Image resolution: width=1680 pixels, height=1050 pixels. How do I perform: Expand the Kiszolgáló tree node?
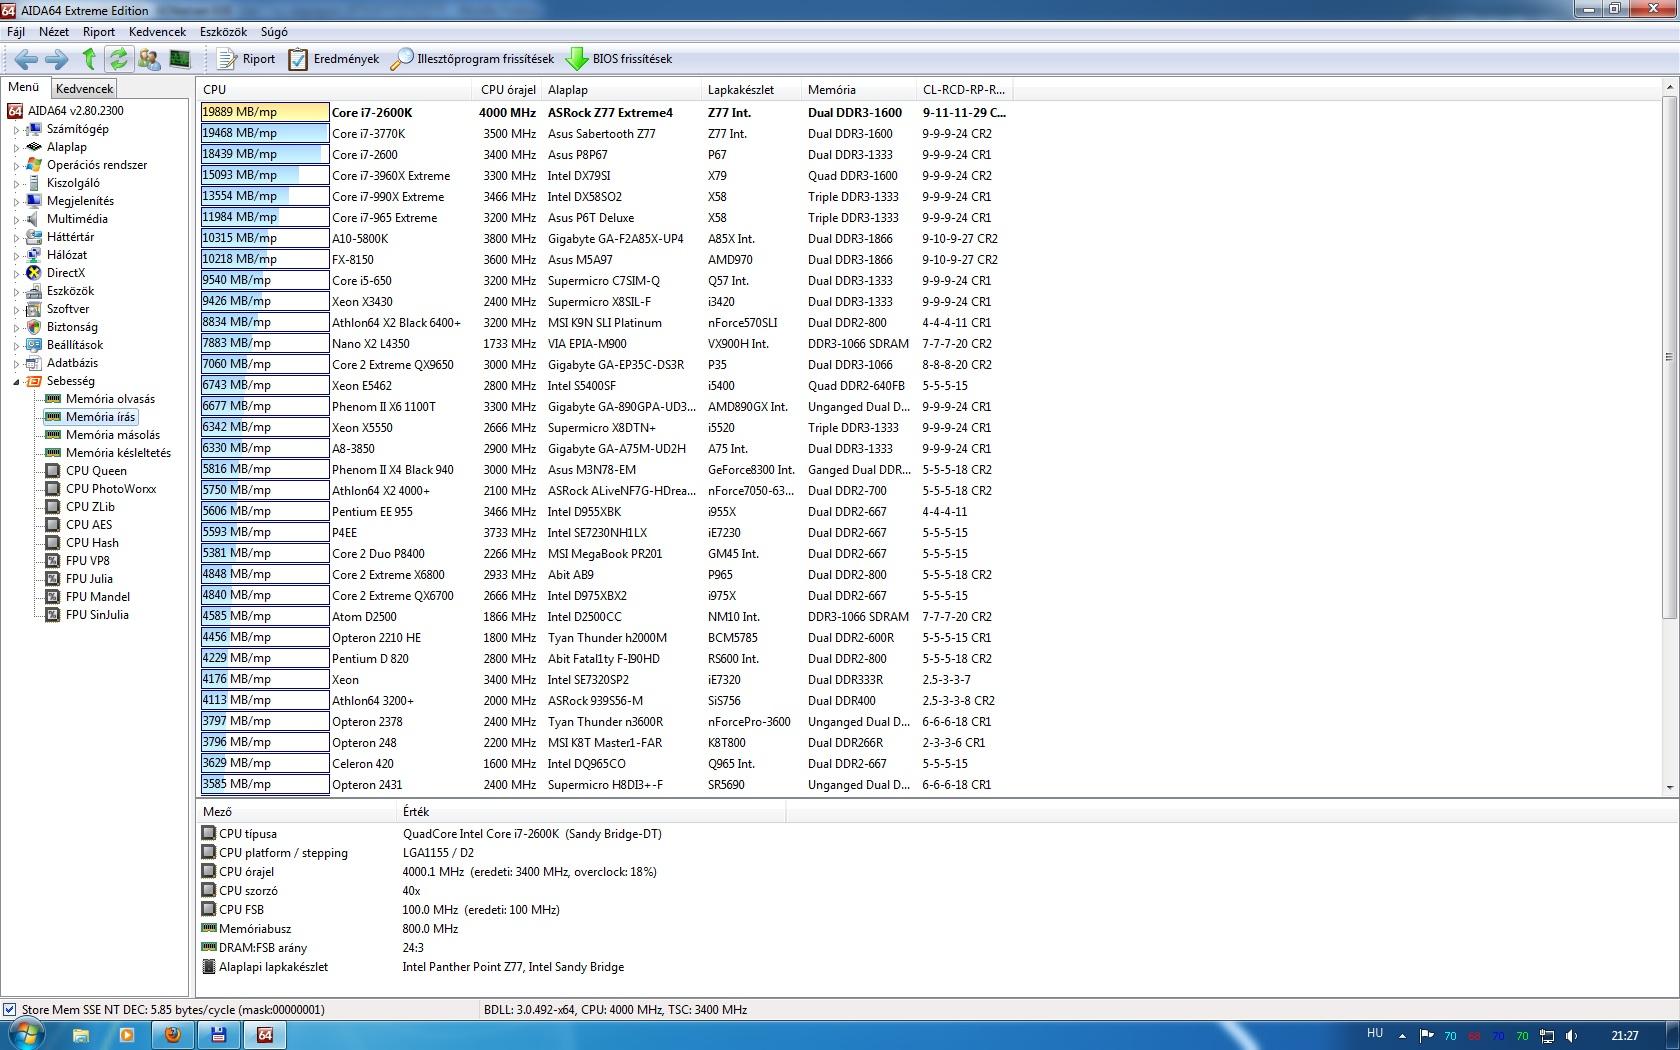(16, 184)
